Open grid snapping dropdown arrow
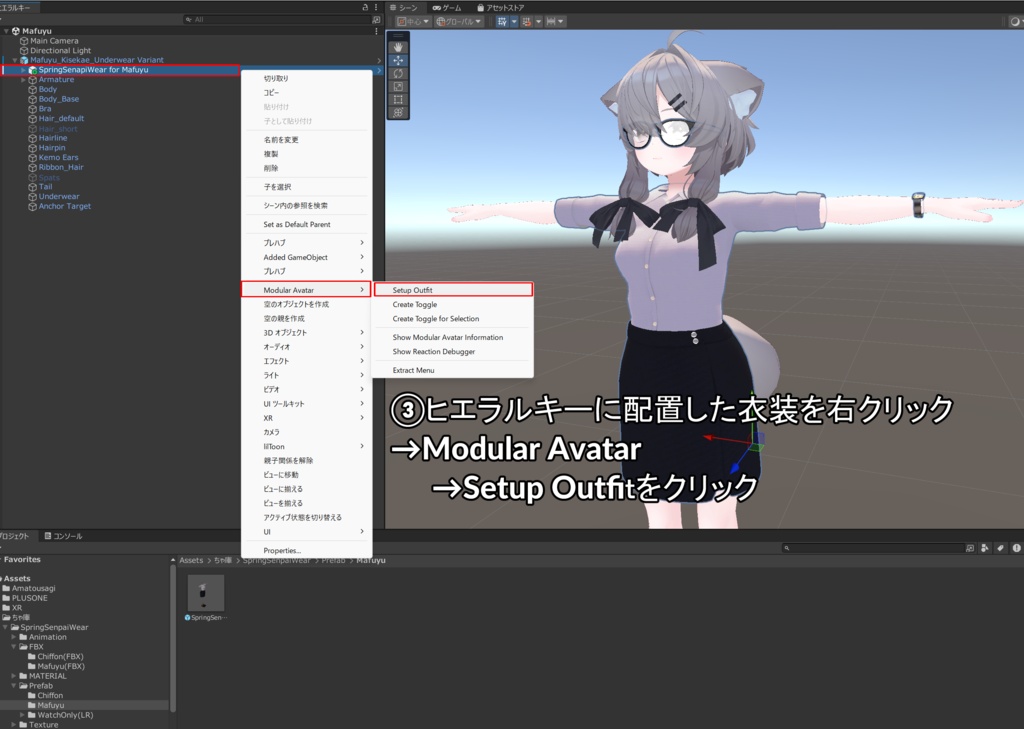 (514, 22)
